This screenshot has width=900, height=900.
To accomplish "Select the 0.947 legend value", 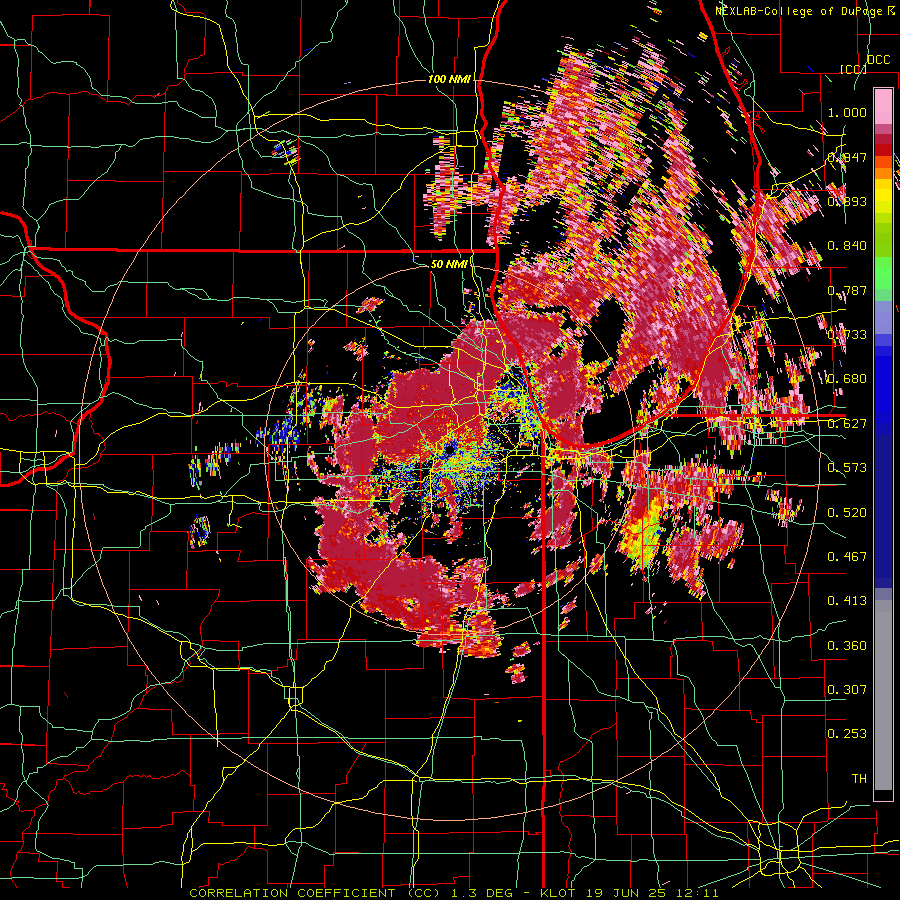I will point(847,157).
